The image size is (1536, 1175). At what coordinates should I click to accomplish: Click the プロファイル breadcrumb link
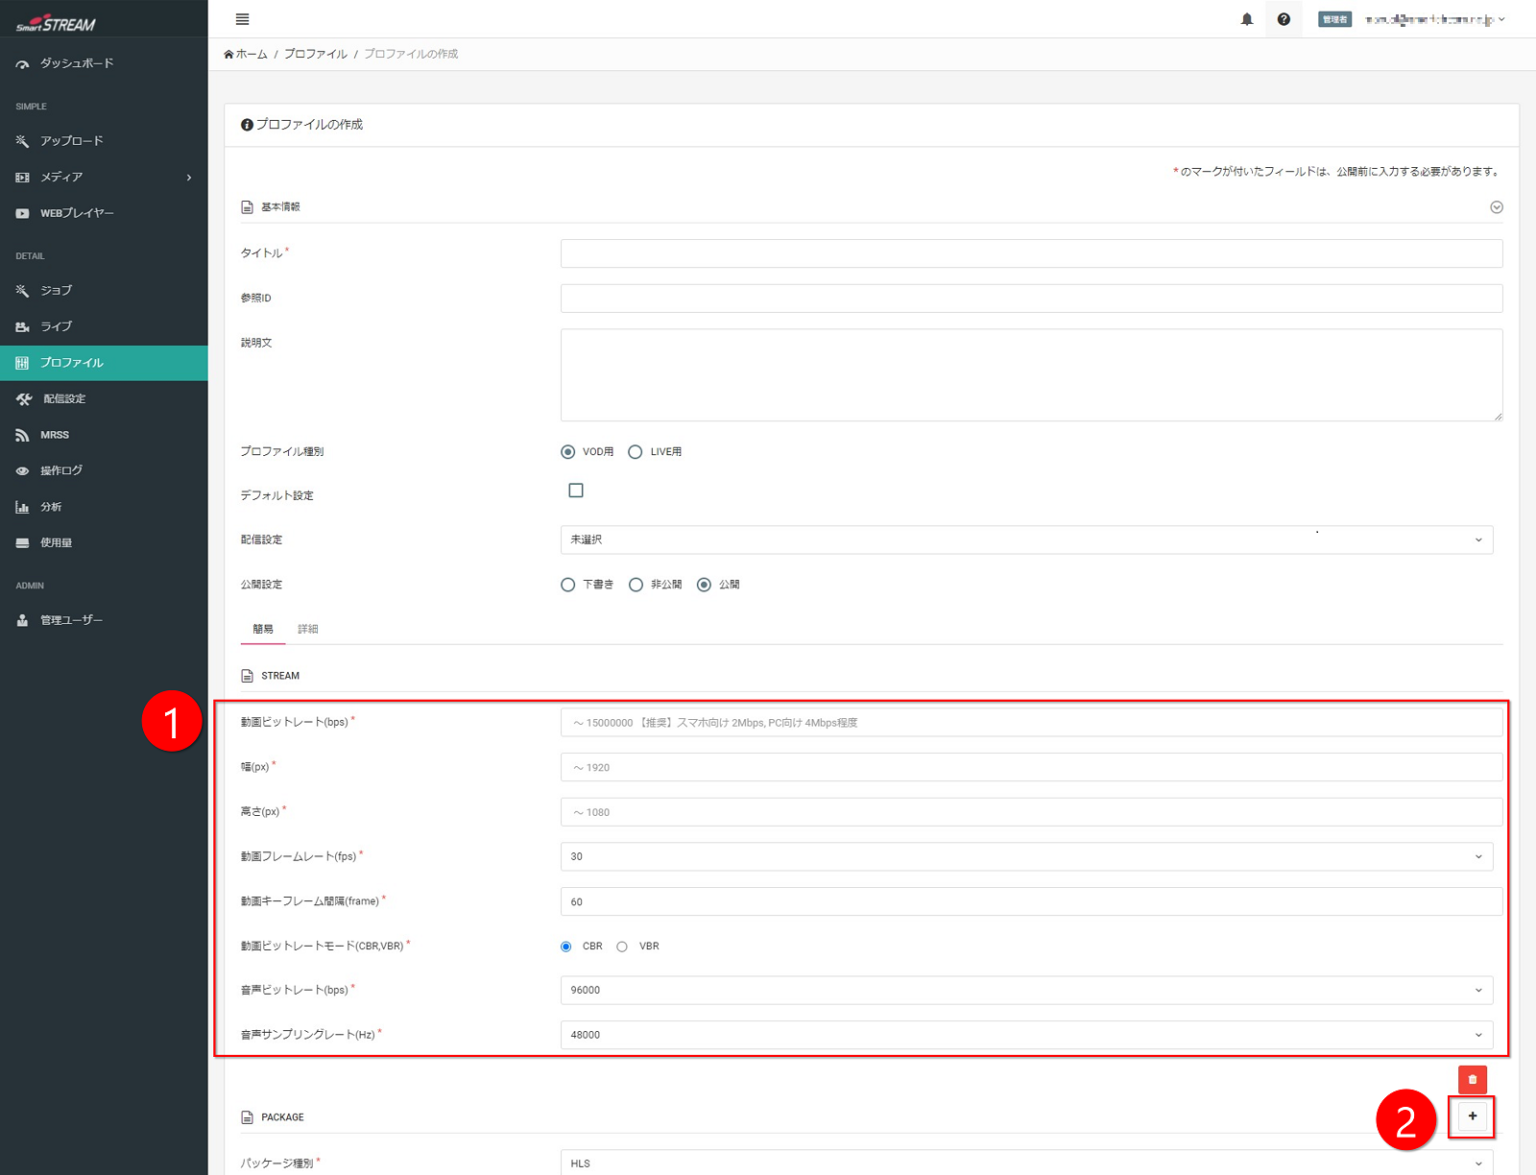point(315,54)
